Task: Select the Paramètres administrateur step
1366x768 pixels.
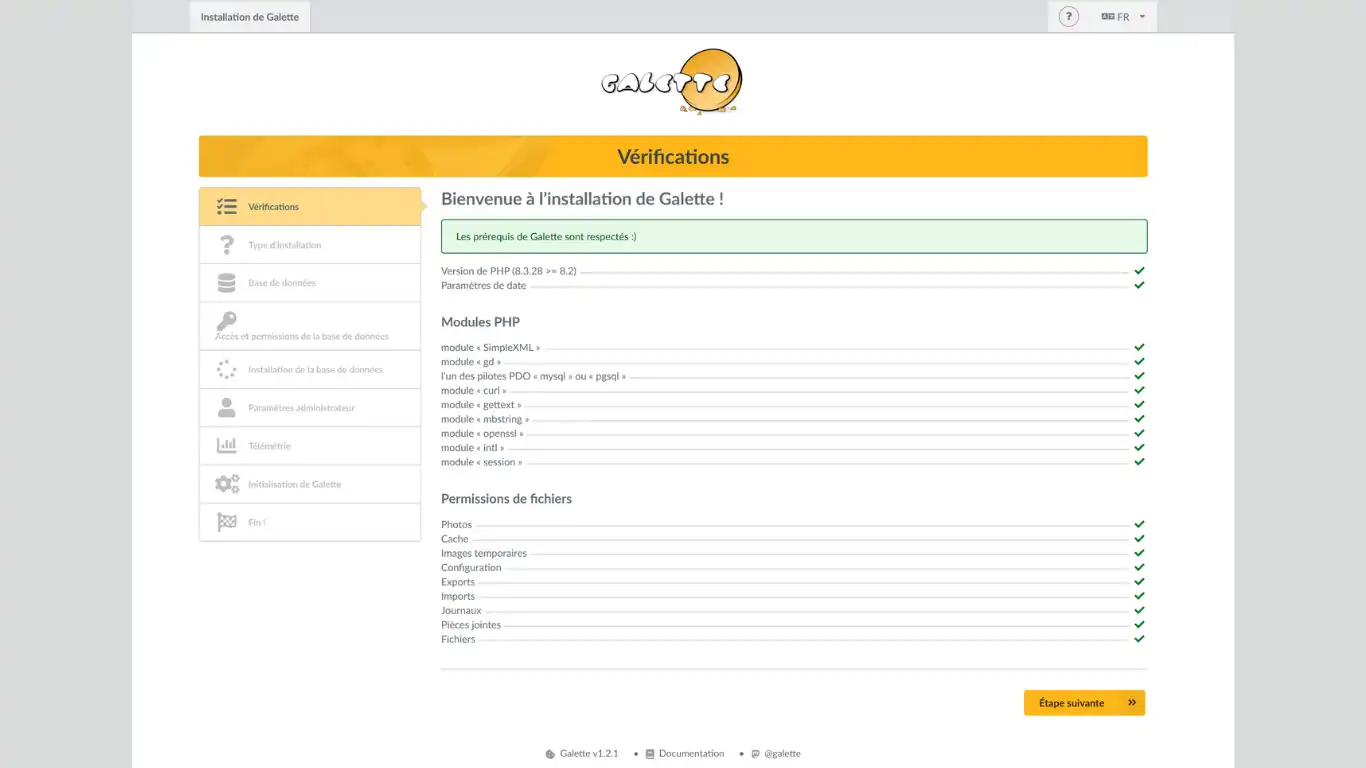Action: (310, 408)
